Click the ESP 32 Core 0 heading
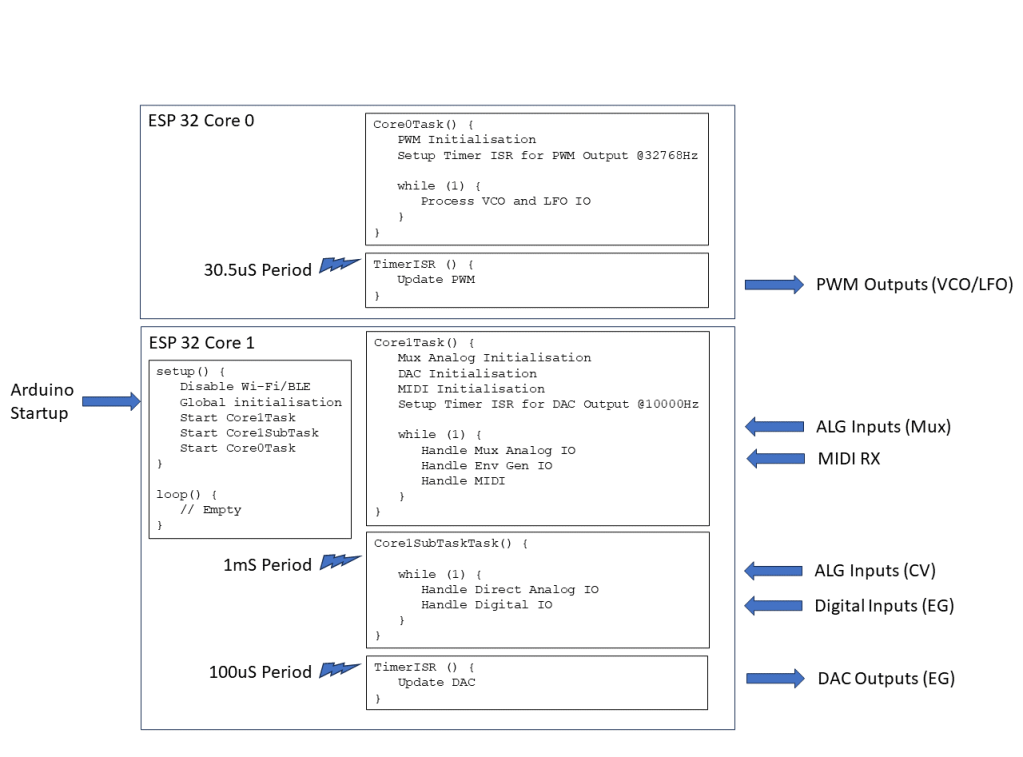 [201, 121]
